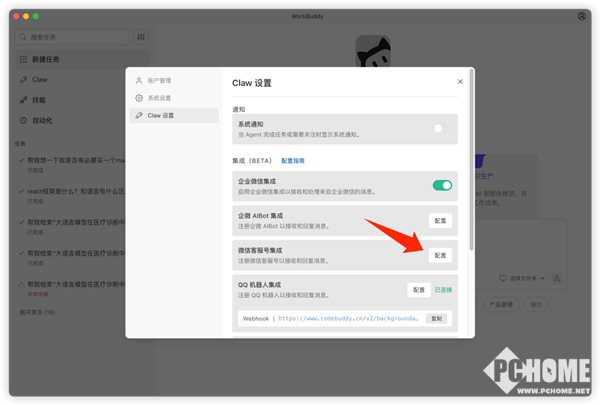The height and width of the screenshot is (405, 600).
Task: Enable the 系统通知 toggle
Action: [441, 129]
